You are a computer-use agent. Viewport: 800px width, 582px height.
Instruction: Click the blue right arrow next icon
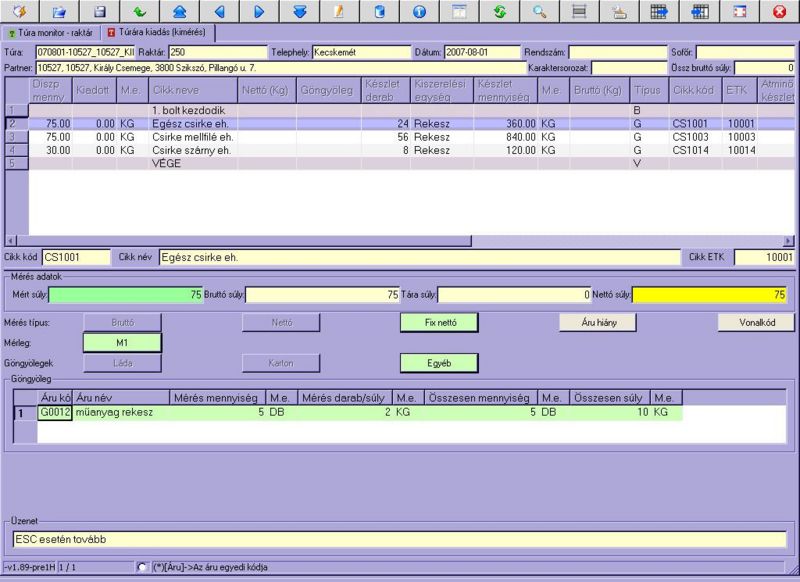click(259, 11)
